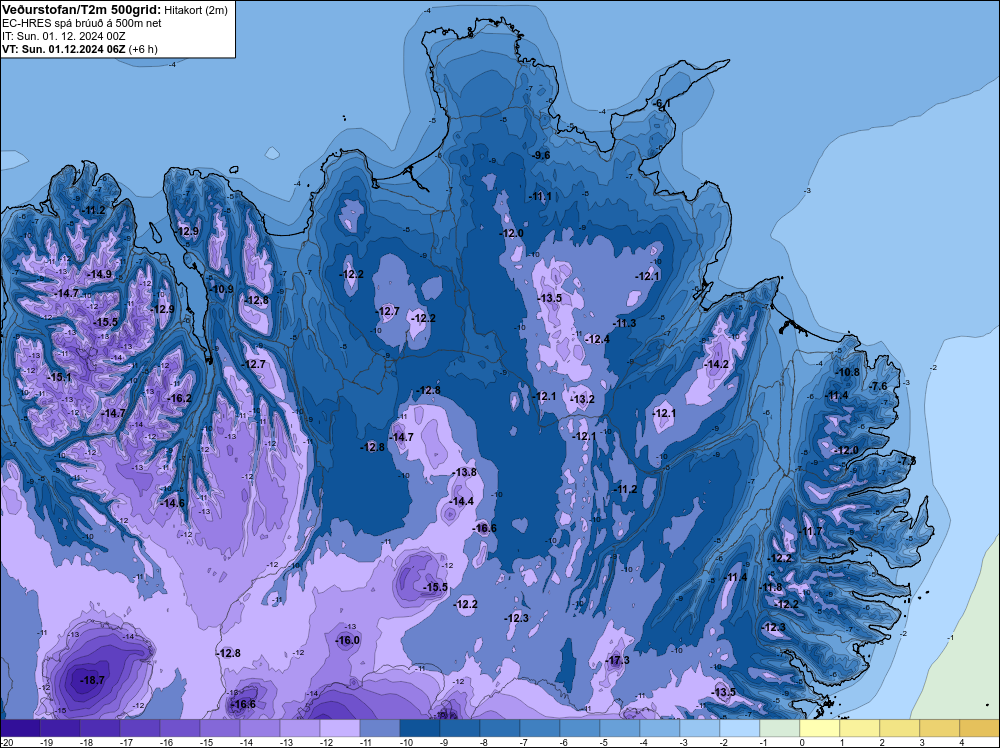The image size is (1000, 748).
Task: Select the -17.3 temperature reading
Action: click(x=617, y=660)
